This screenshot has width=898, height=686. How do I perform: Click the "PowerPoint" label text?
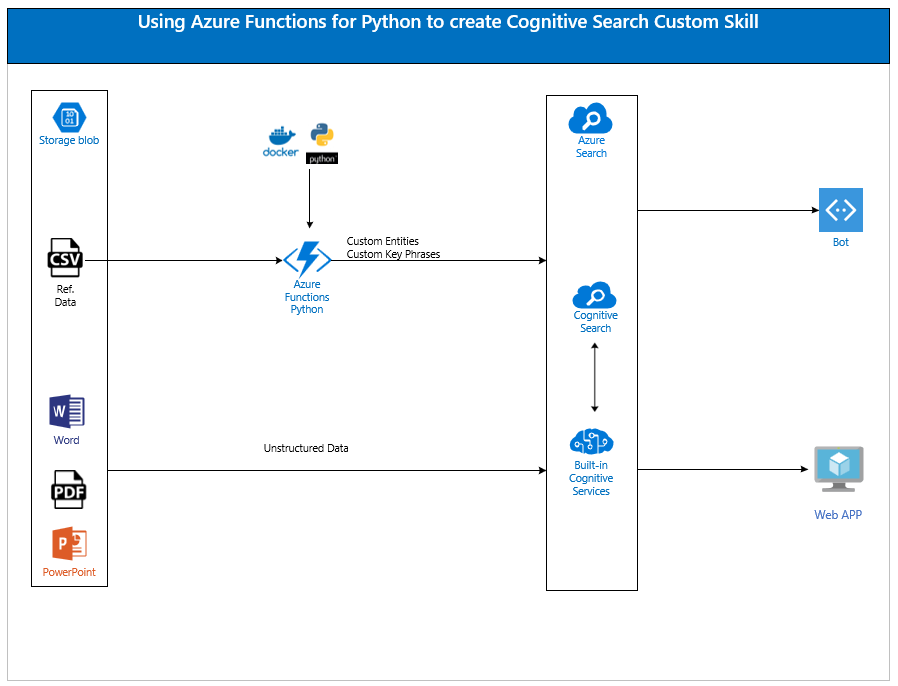coord(69,572)
